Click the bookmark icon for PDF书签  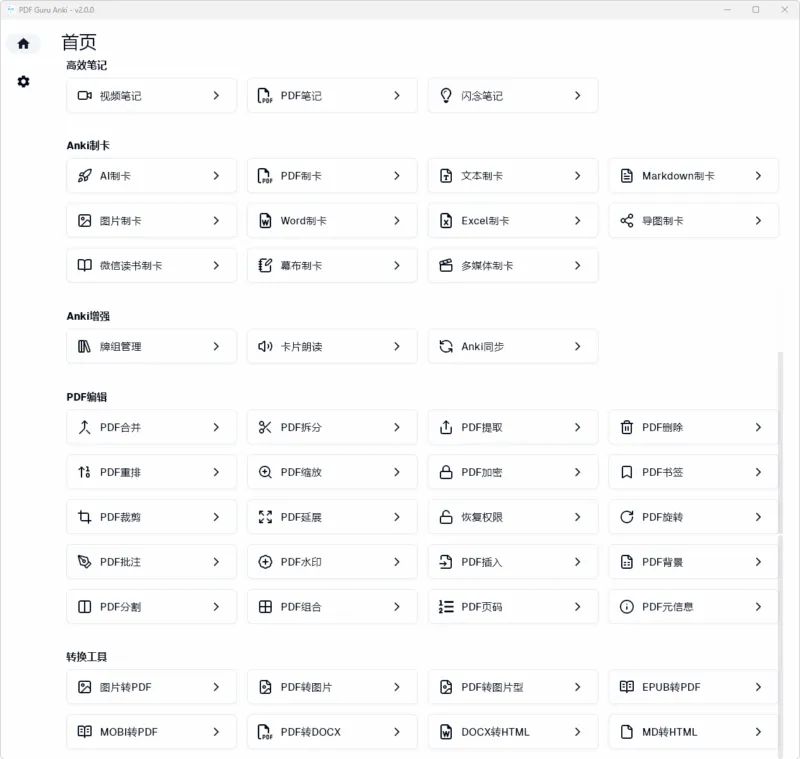click(627, 472)
